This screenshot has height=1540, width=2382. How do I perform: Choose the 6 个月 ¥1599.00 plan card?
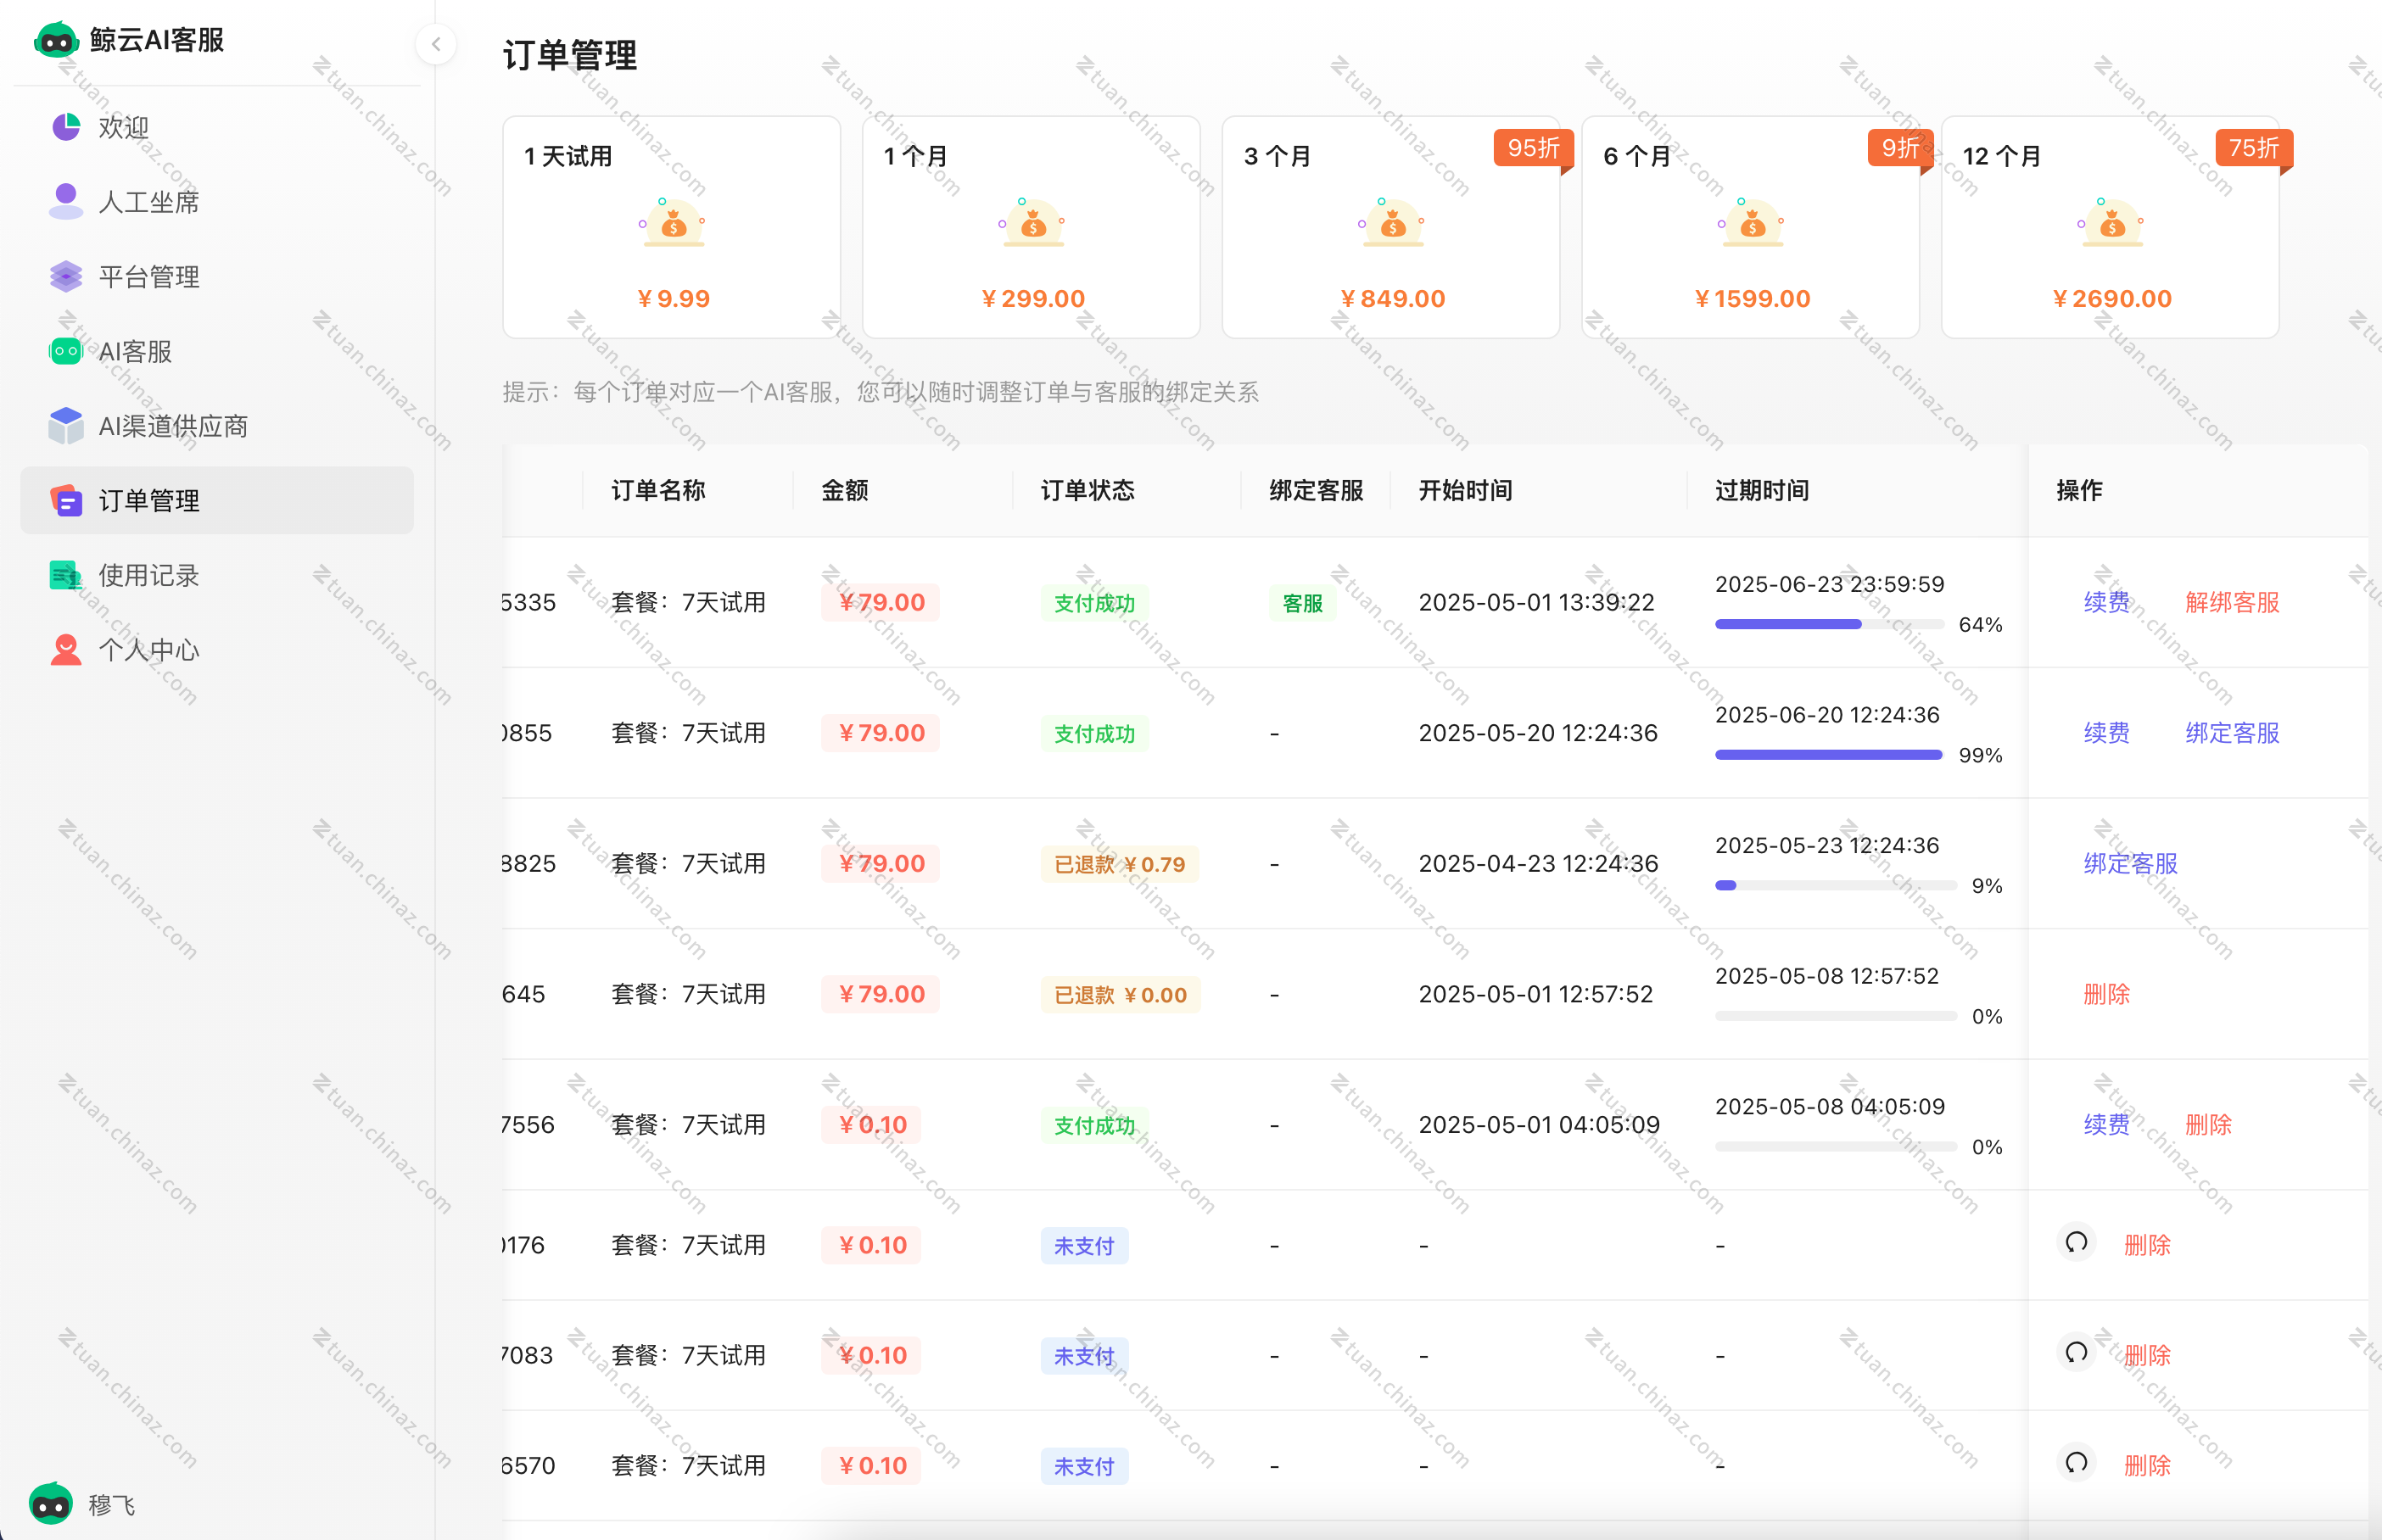[x=1751, y=227]
